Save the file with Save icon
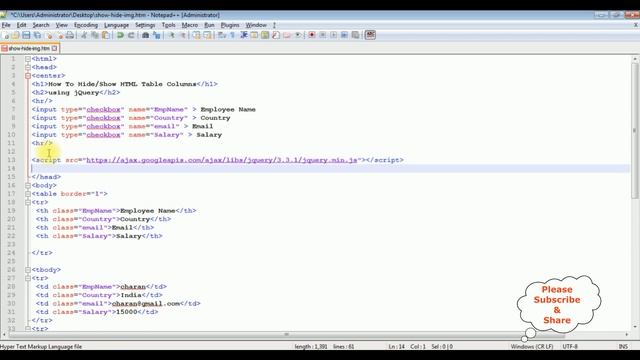This screenshot has height=360, width=640. coord(27,35)
